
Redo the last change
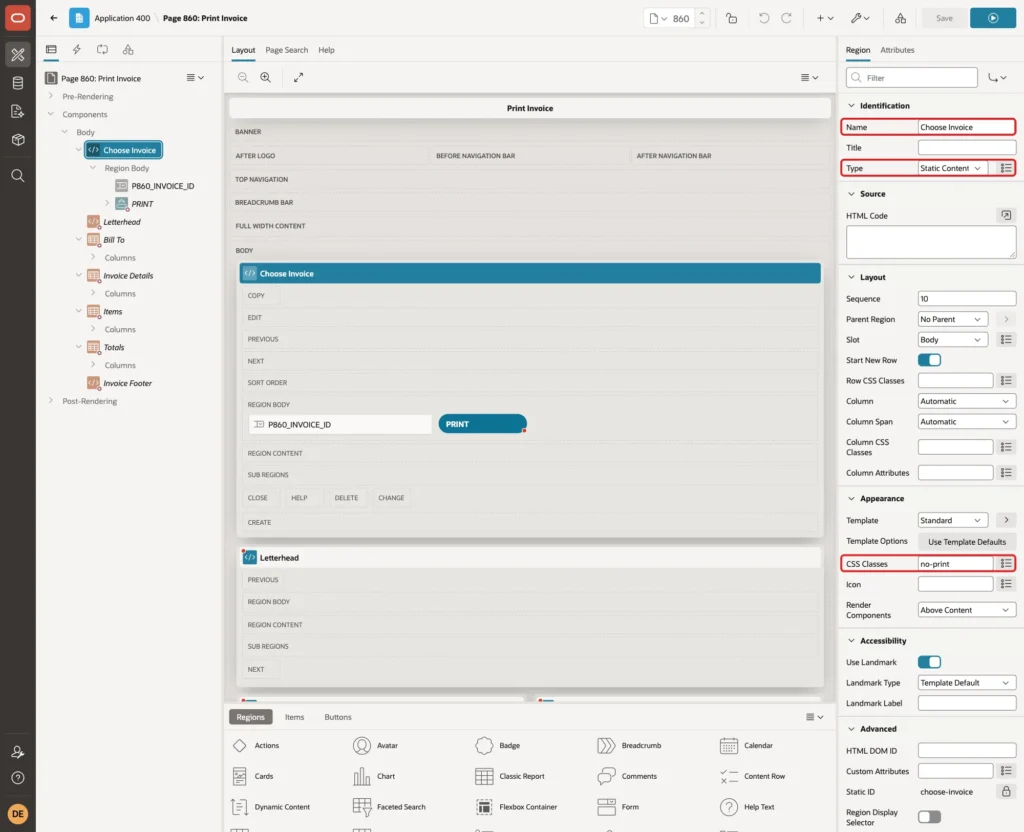786,18
